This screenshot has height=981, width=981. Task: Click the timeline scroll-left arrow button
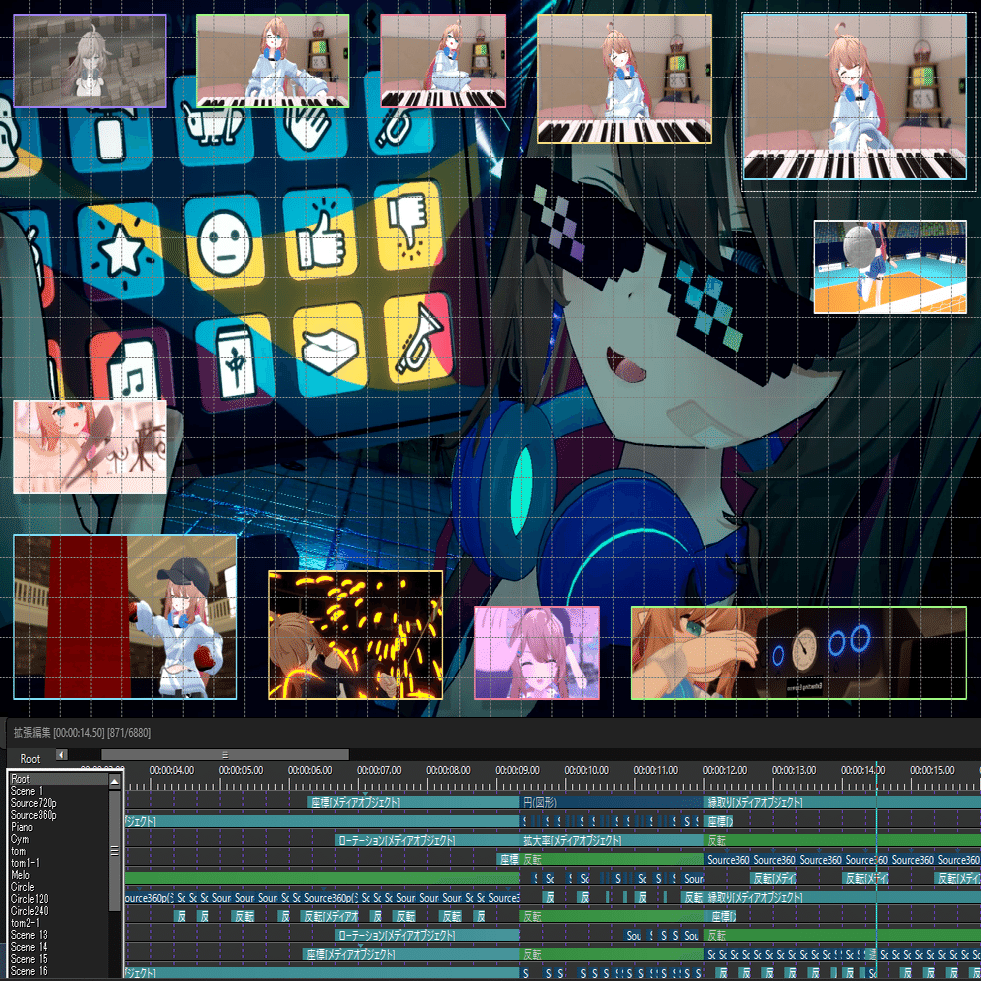click(x=61, y=755)
